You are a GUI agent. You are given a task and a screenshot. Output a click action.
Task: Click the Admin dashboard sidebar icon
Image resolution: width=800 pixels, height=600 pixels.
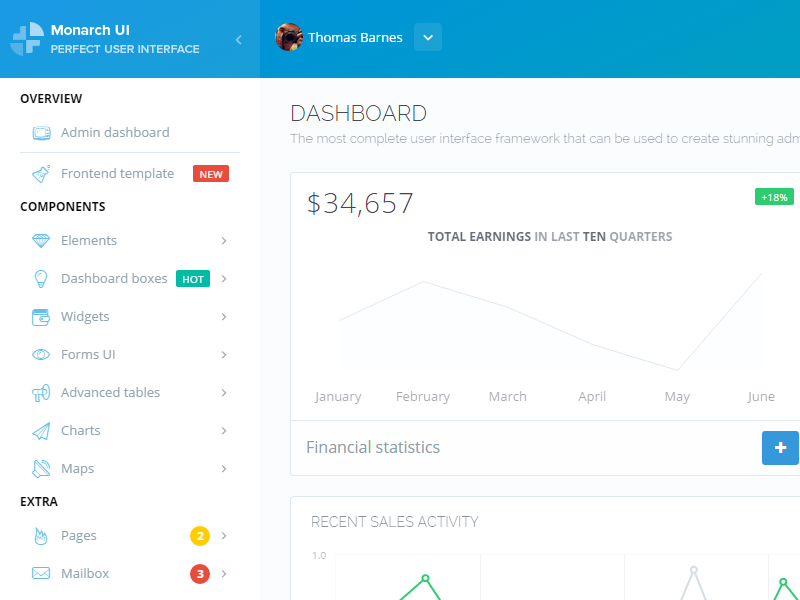40,132
